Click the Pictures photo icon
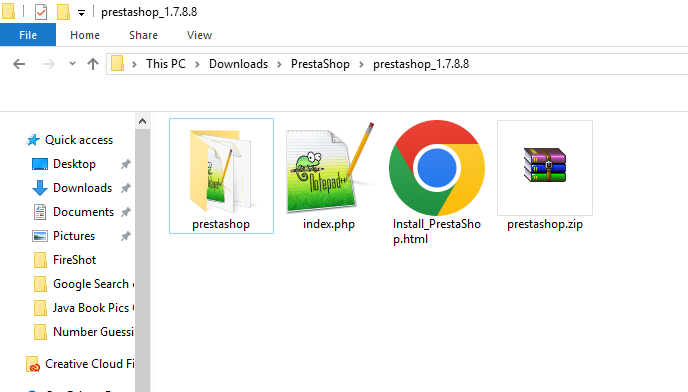Screen dimensions: 688x392 pos(40,236)
